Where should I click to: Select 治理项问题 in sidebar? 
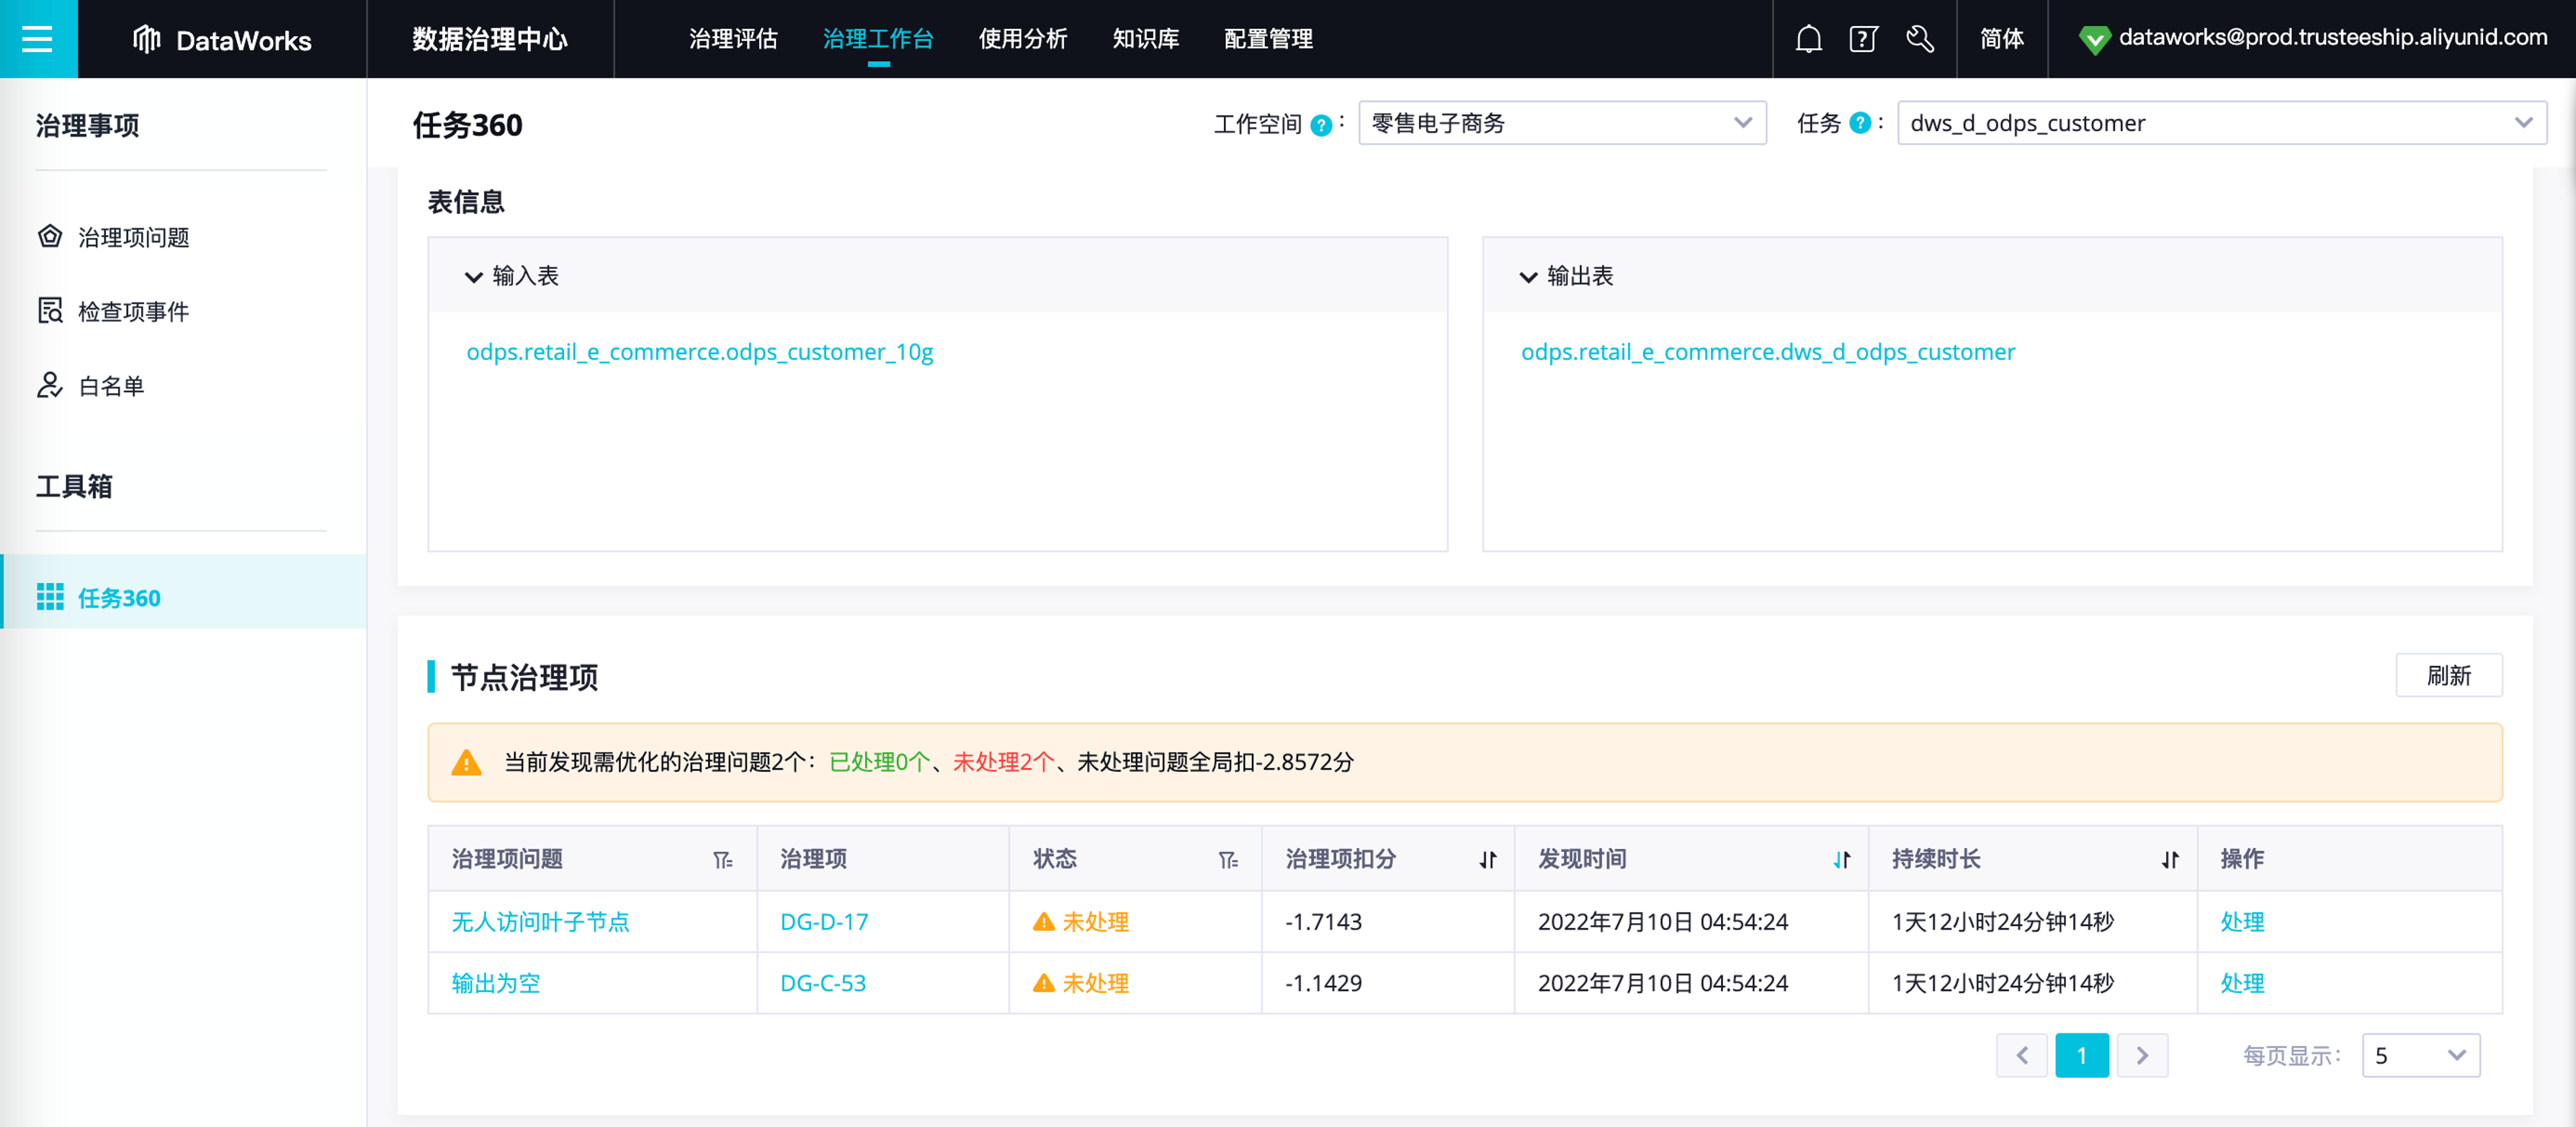click(x=134, y=237)
